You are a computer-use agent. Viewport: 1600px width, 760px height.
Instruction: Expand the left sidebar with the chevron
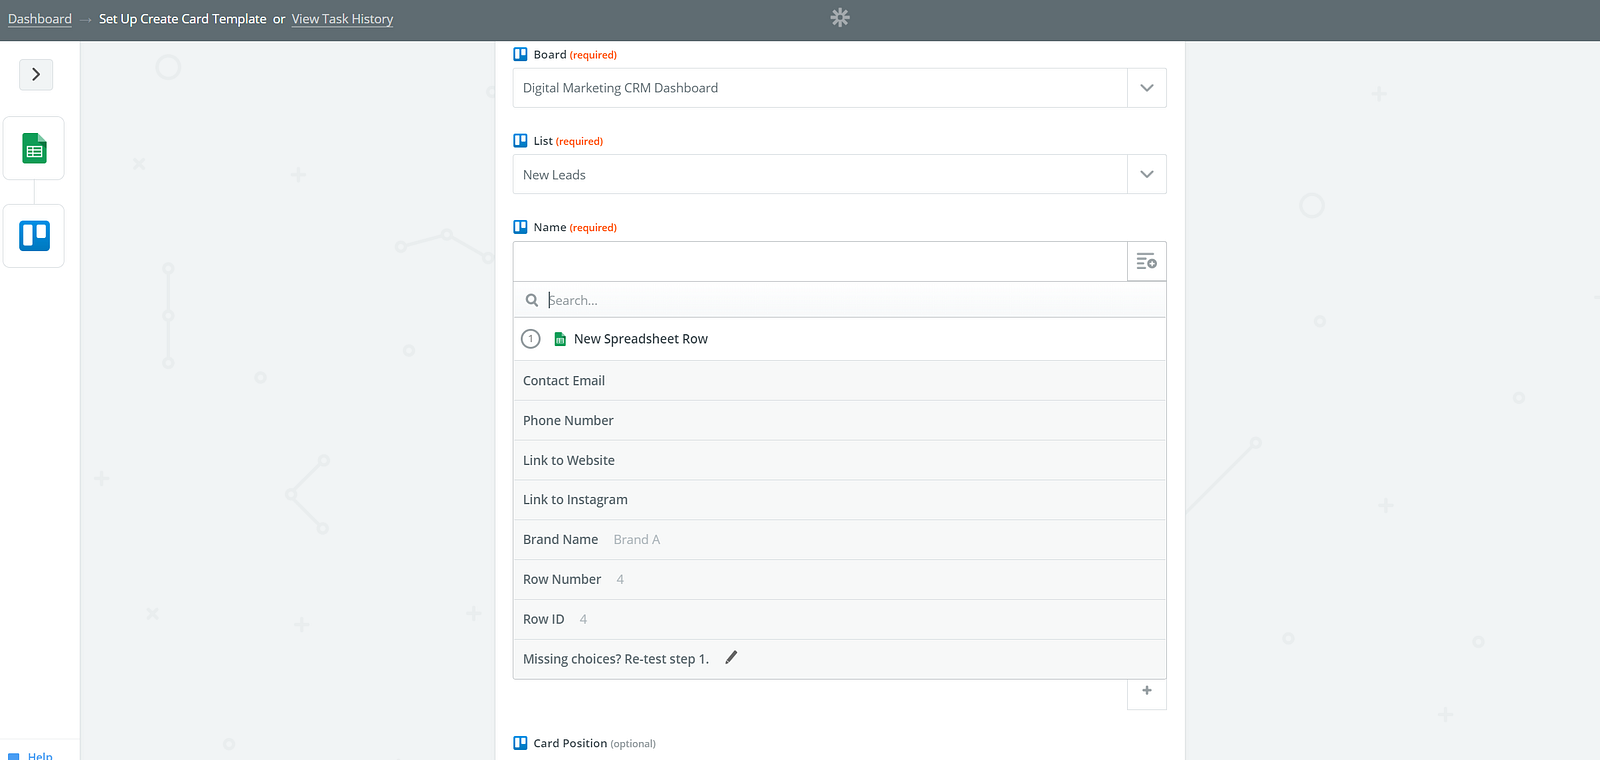36,74
